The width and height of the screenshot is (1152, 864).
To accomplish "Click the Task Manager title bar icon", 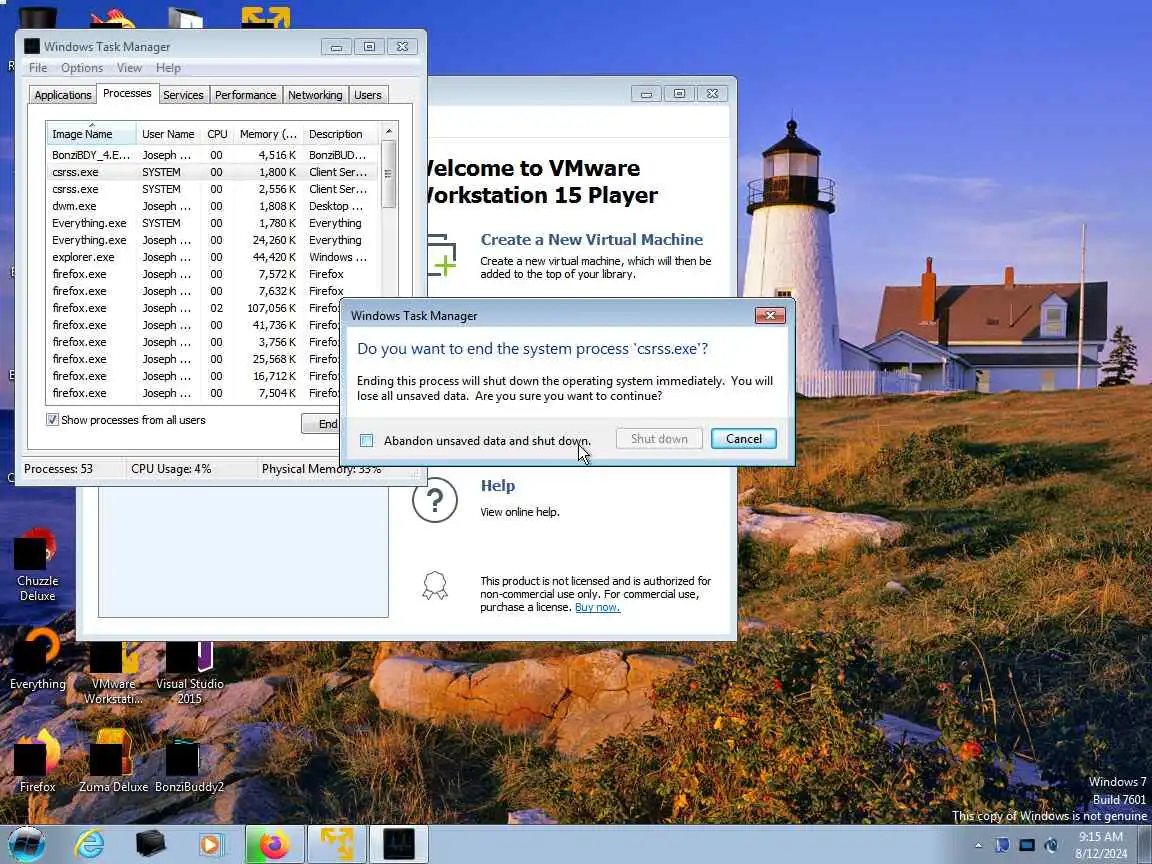I will tap(32, 46).
